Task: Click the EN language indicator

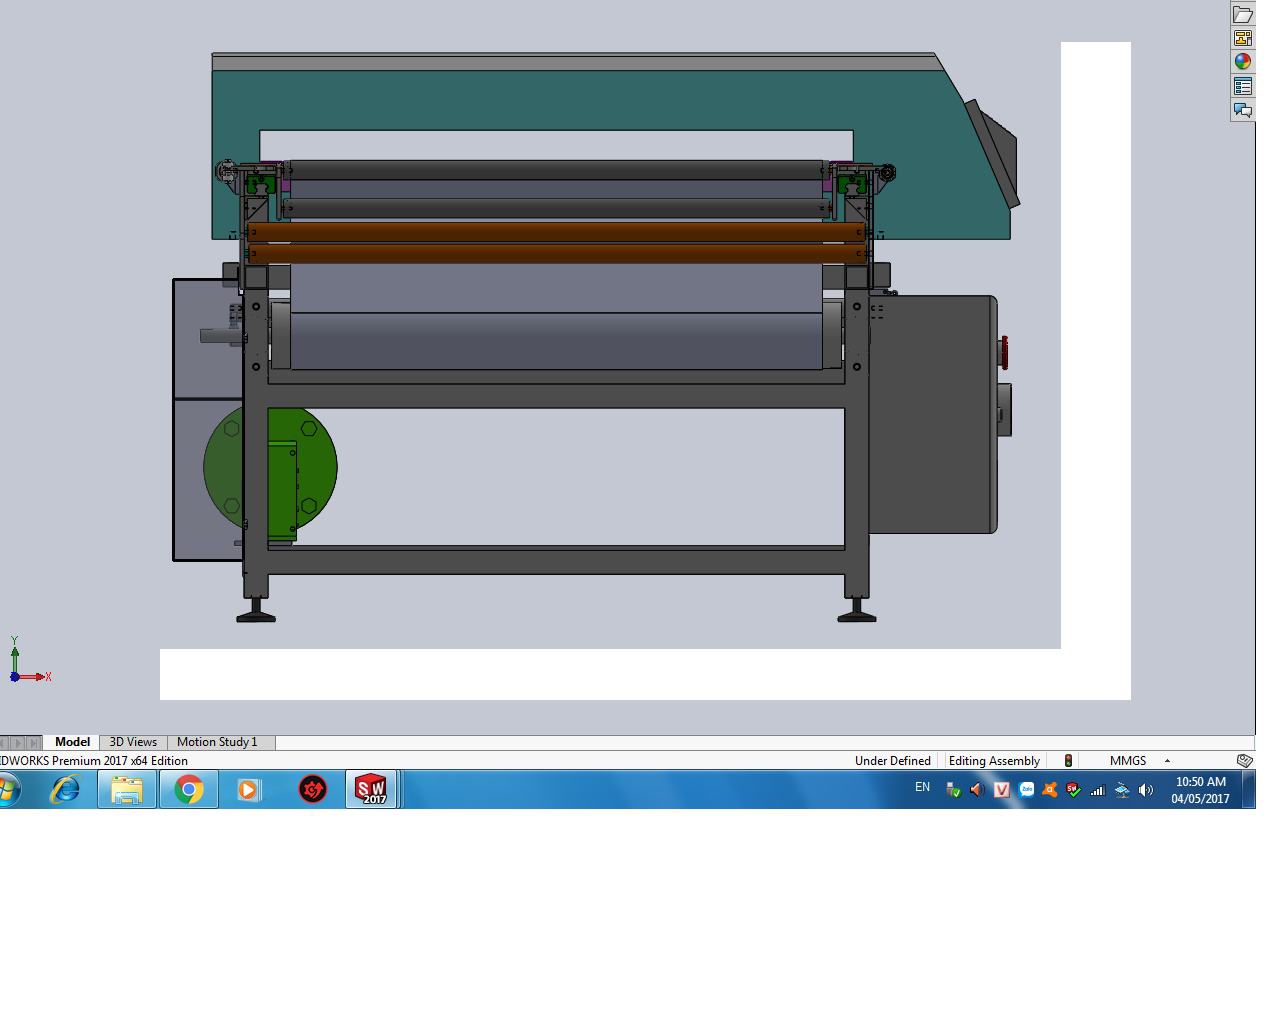Action: (923, 787)
